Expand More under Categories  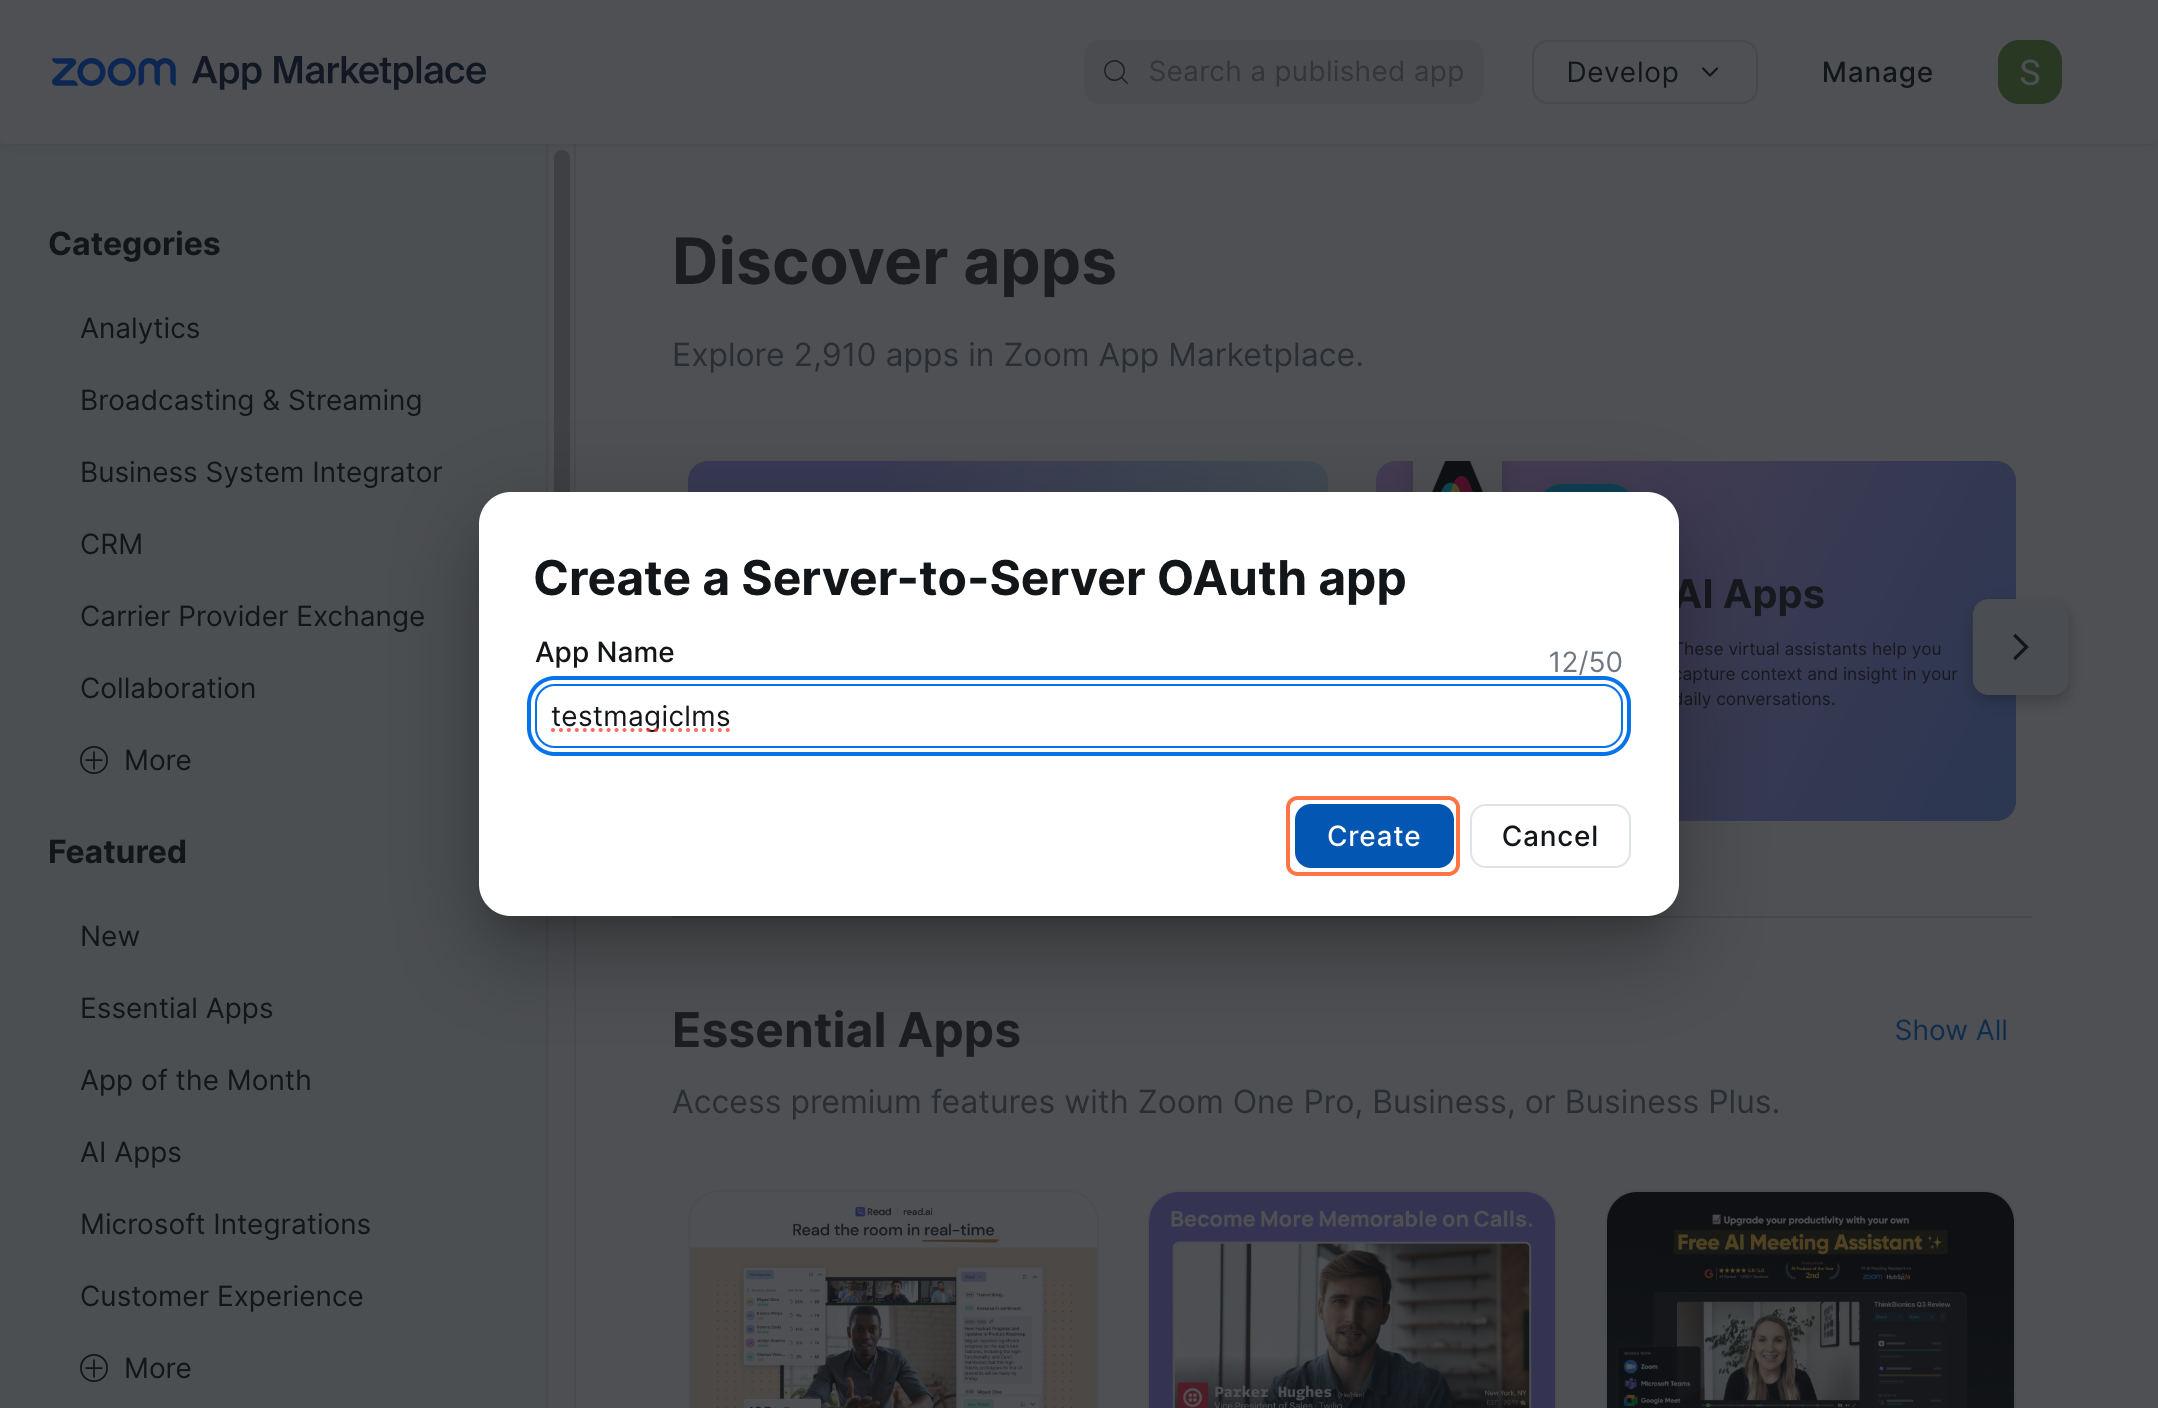point(136,760)
